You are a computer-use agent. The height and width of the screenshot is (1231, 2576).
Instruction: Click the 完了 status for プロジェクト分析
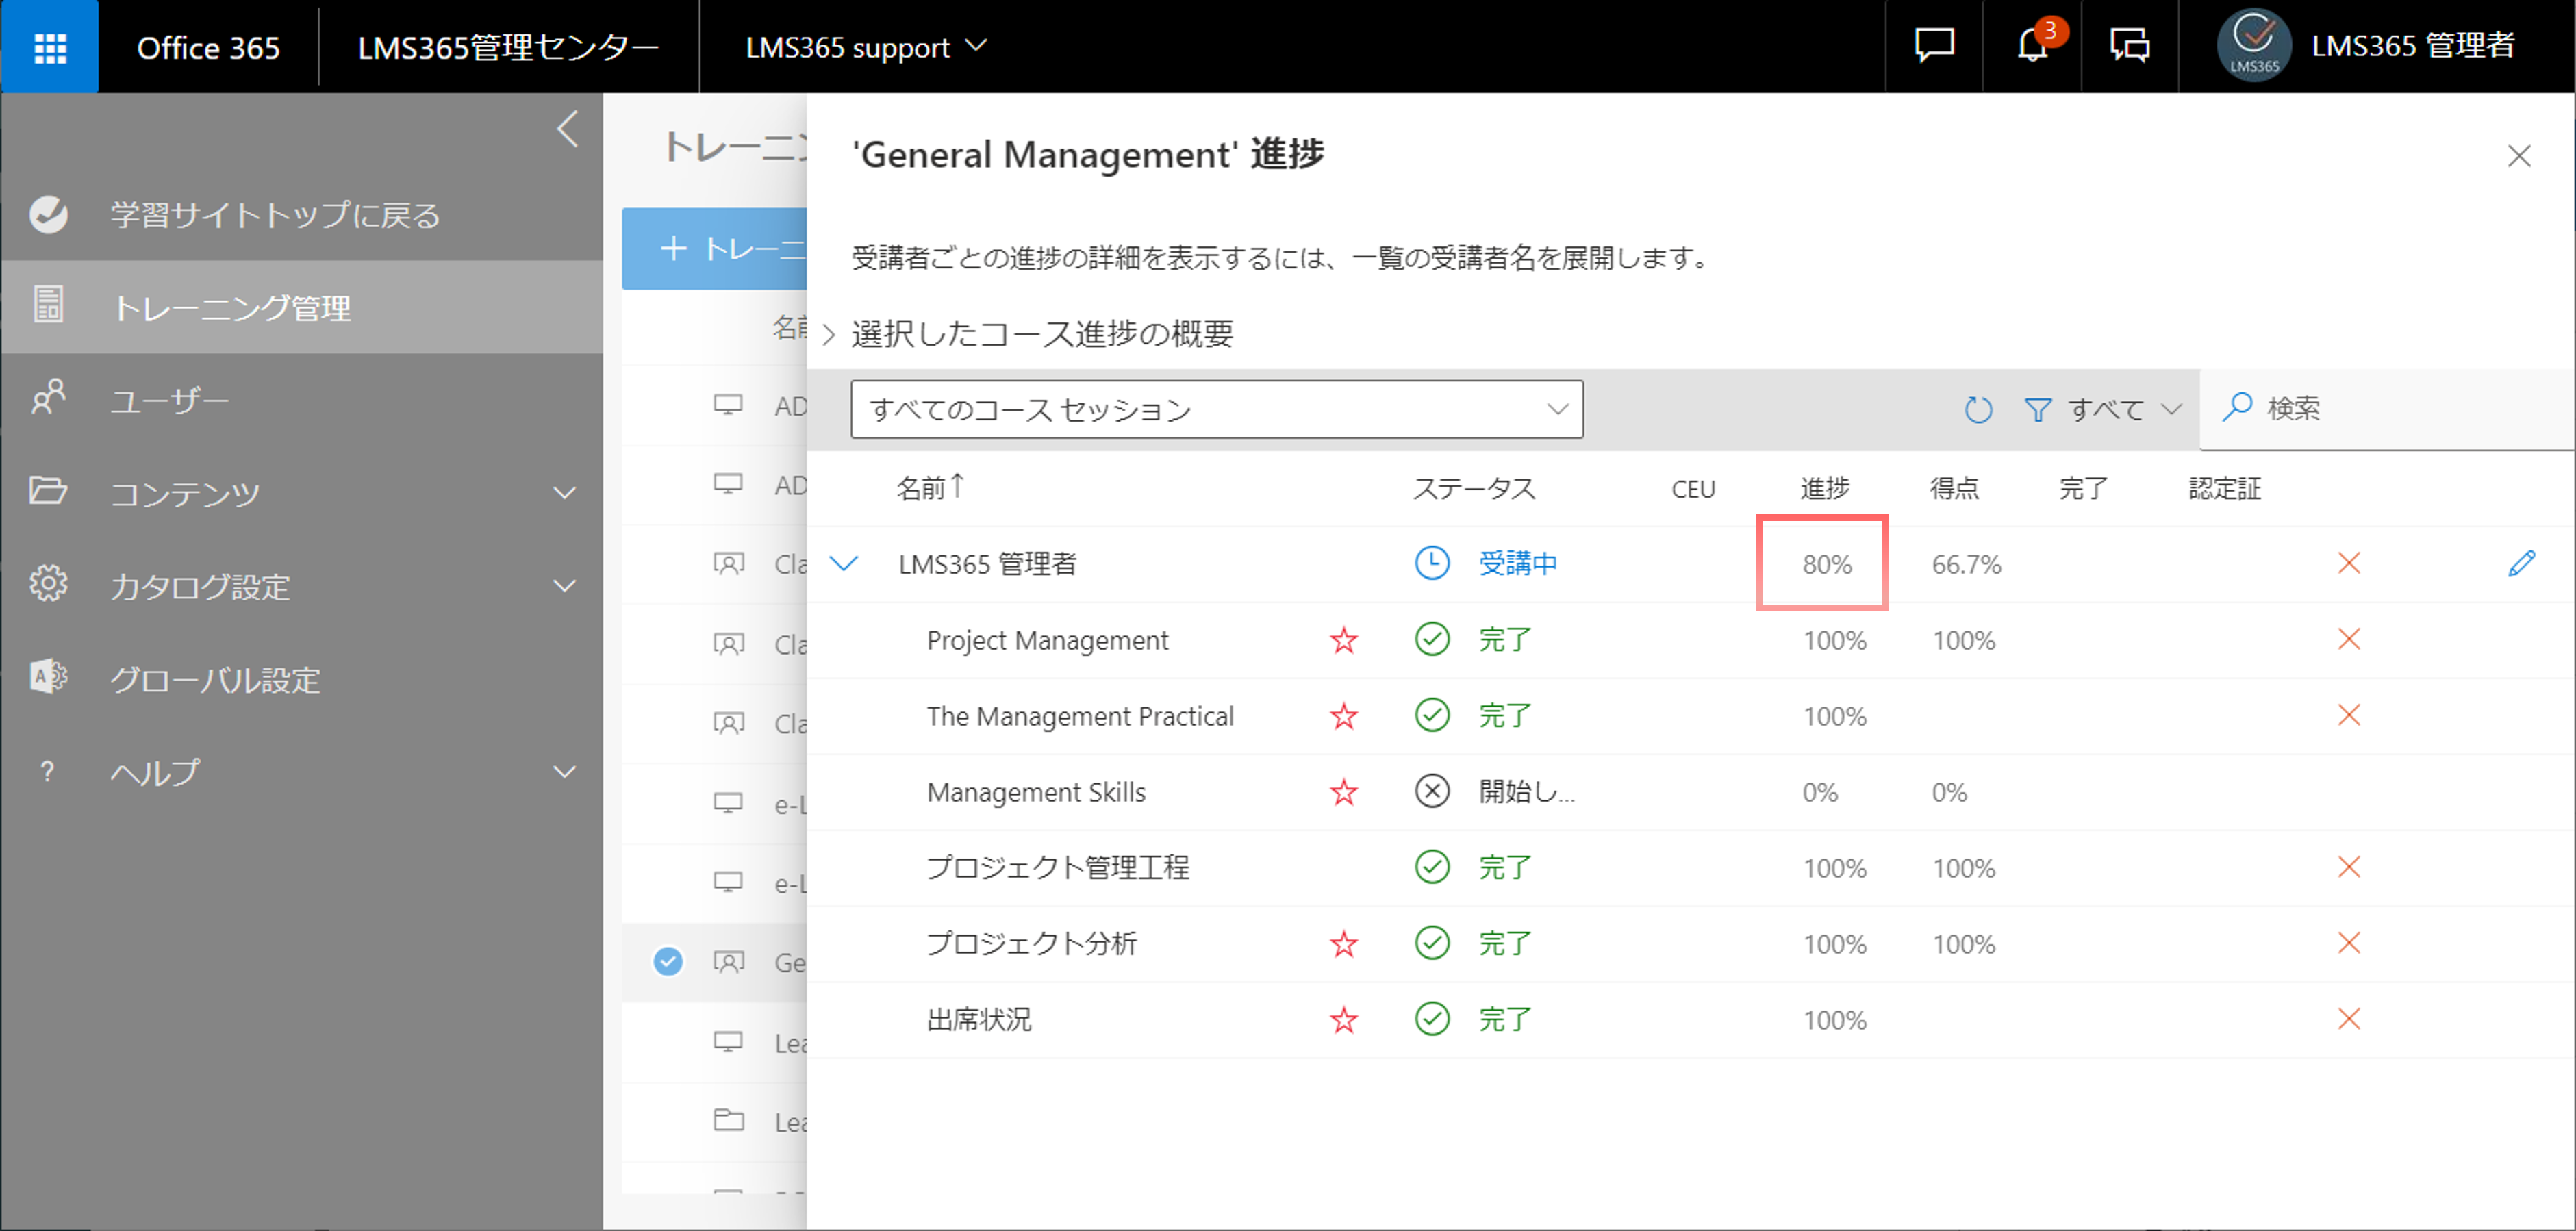pos(1505,943)
